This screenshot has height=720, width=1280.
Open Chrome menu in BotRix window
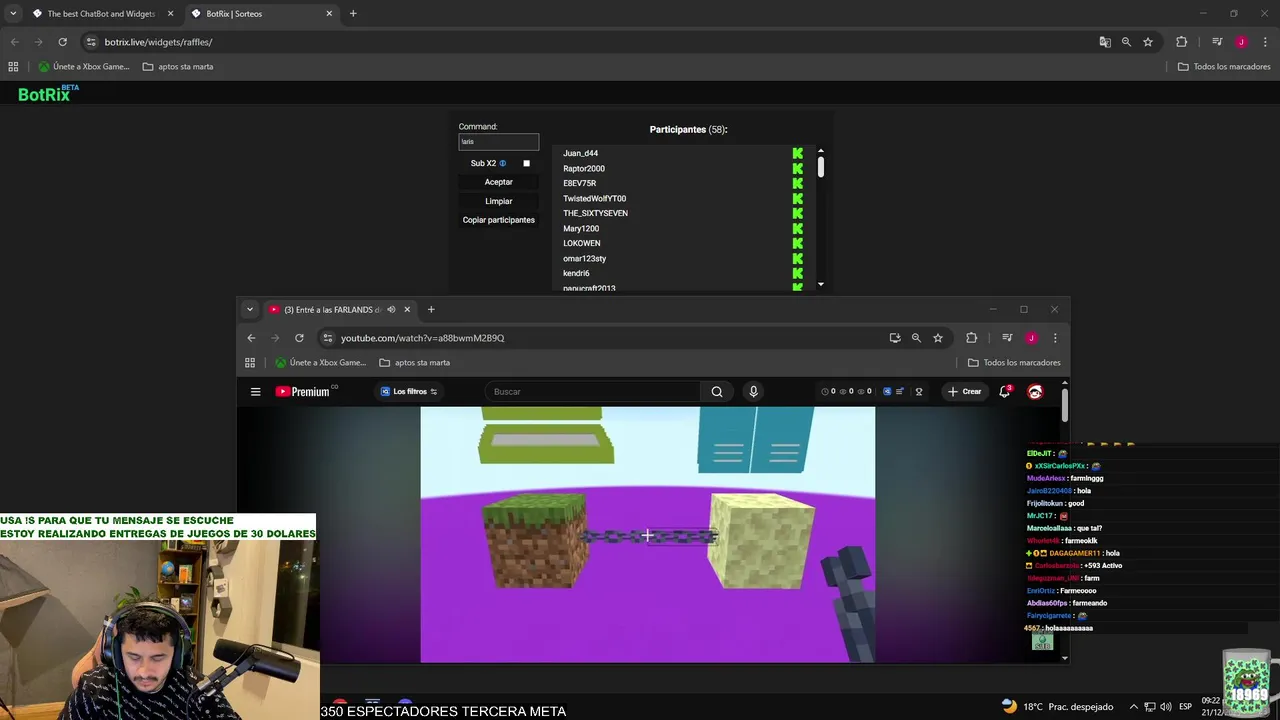1265,42
